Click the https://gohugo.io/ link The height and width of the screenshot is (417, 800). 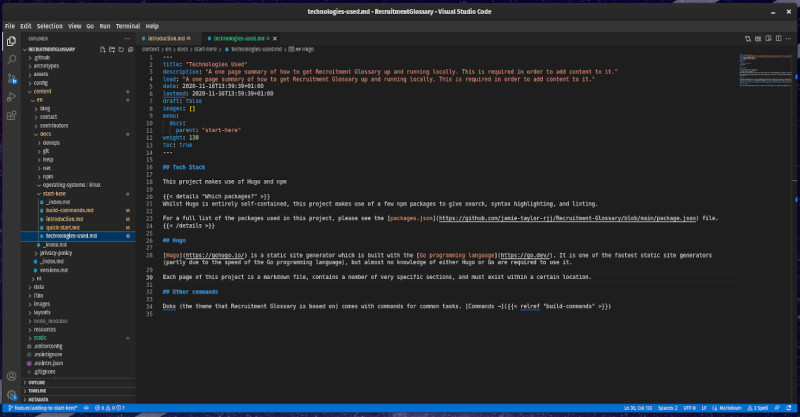pos(215,255)
